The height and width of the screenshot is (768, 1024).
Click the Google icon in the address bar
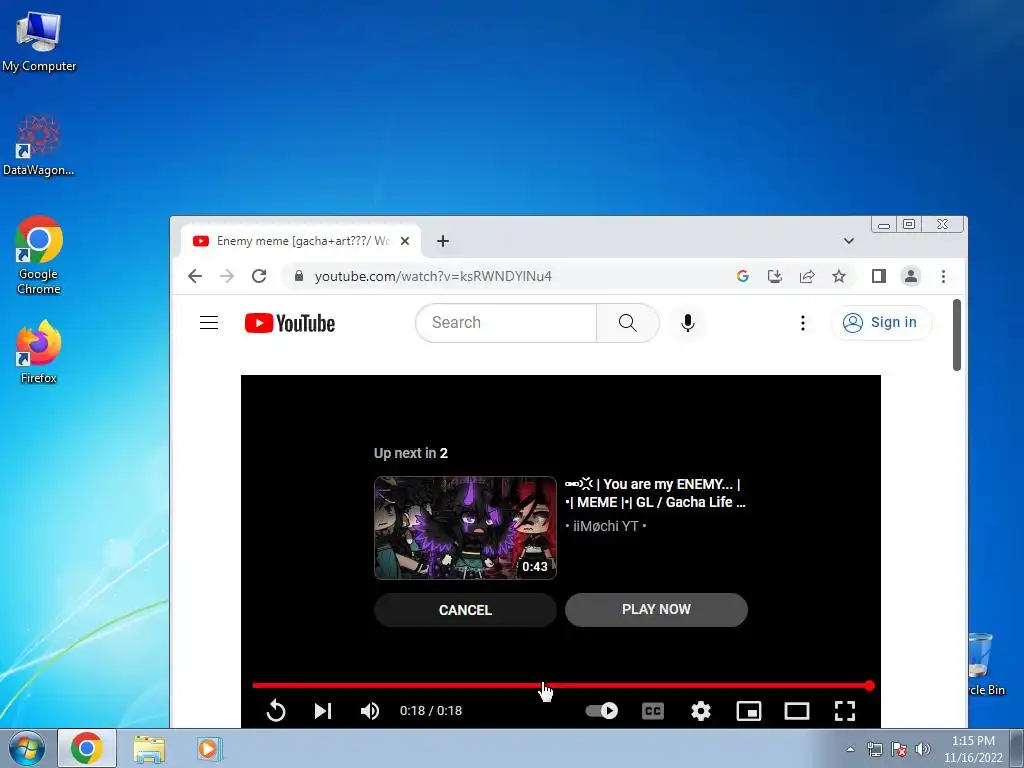tap(743, 276)
